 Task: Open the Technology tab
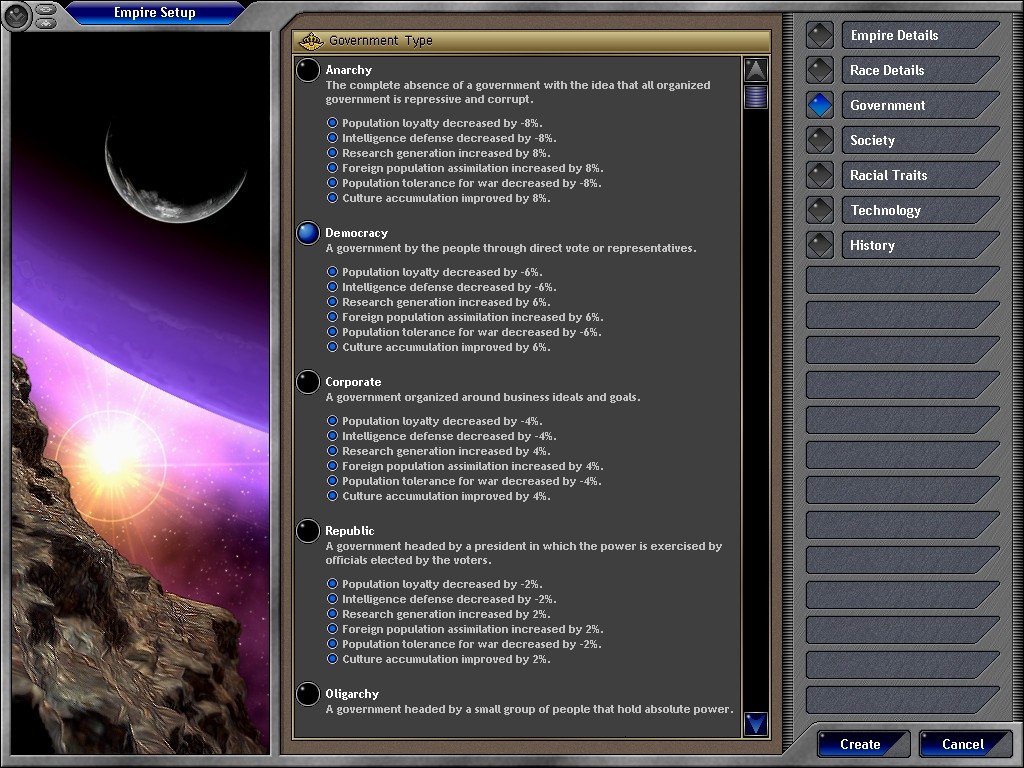click(x=918, y=210)
